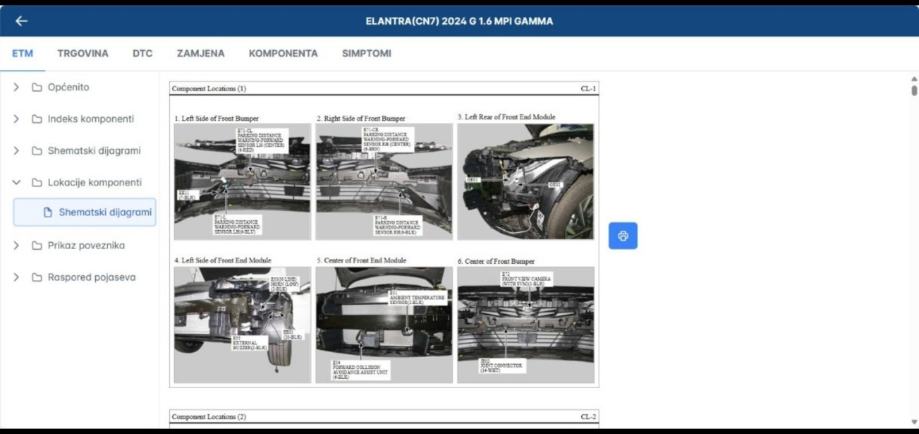This screenshot has height=434, width=919.
Task: Print the diagram with the blue printer button
Action: point(622,236)
